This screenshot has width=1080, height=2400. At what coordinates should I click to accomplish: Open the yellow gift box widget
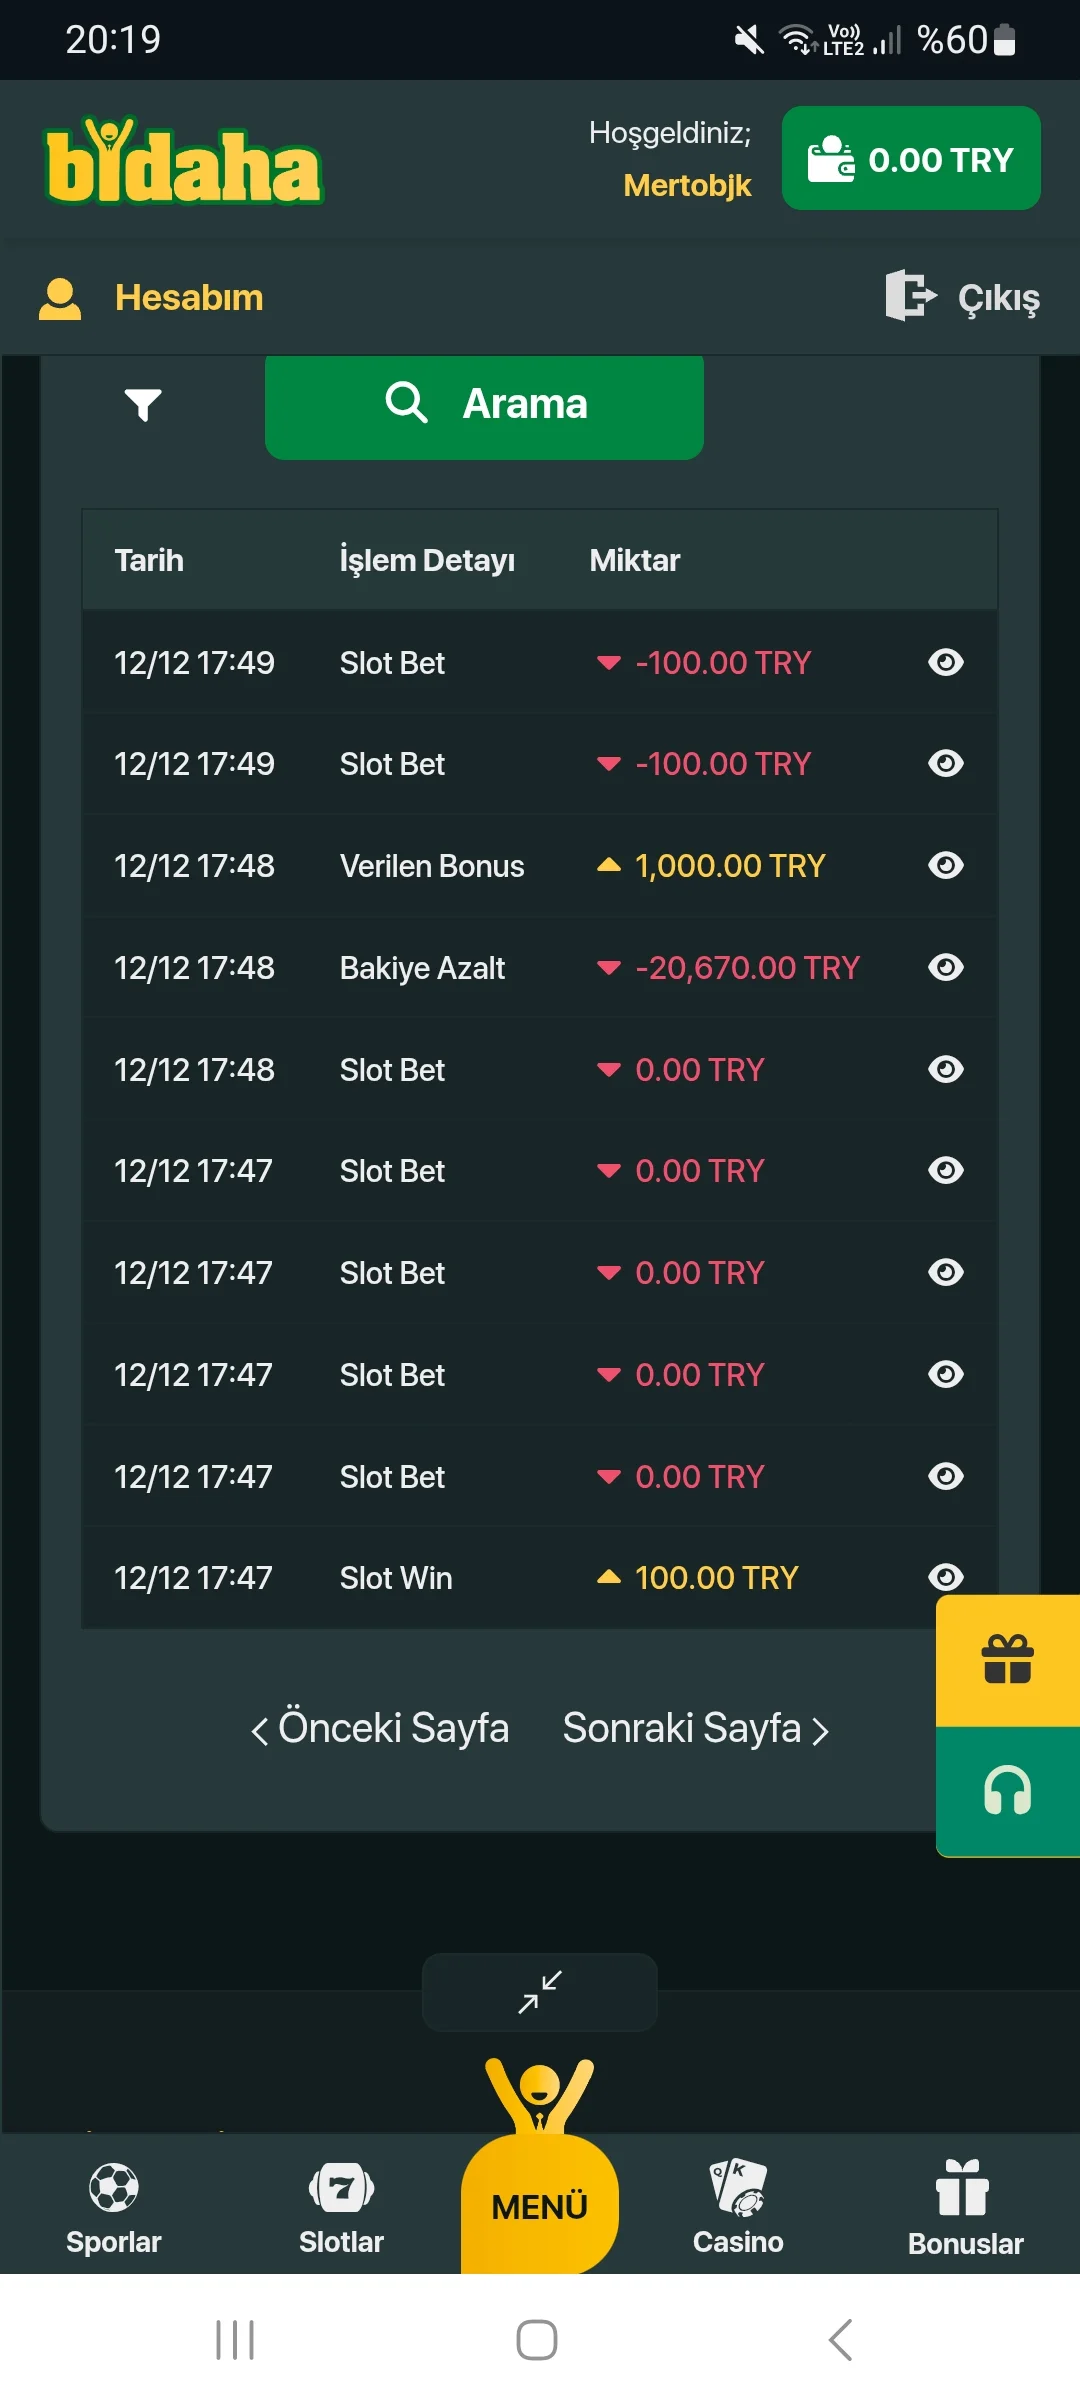tap(1007, 1660)
